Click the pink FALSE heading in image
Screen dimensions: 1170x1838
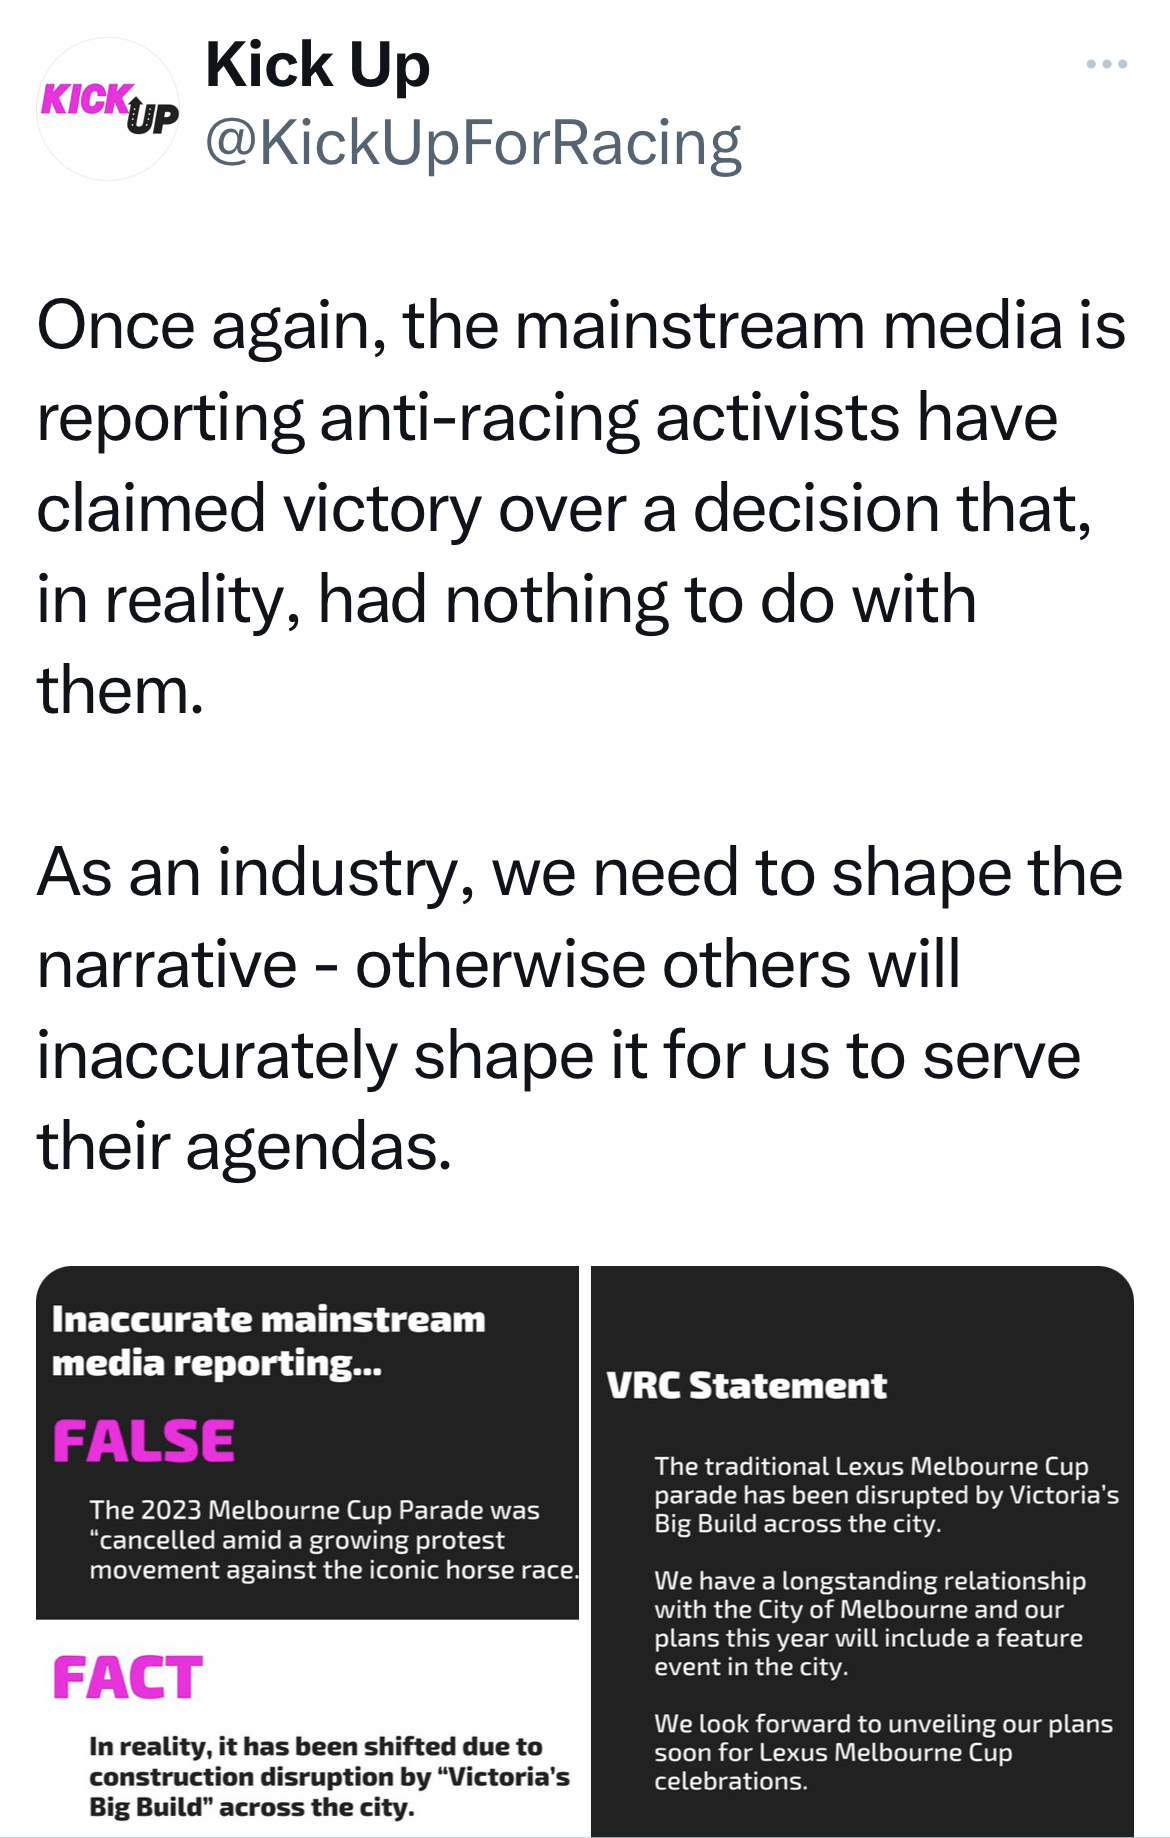[144, 1441]
